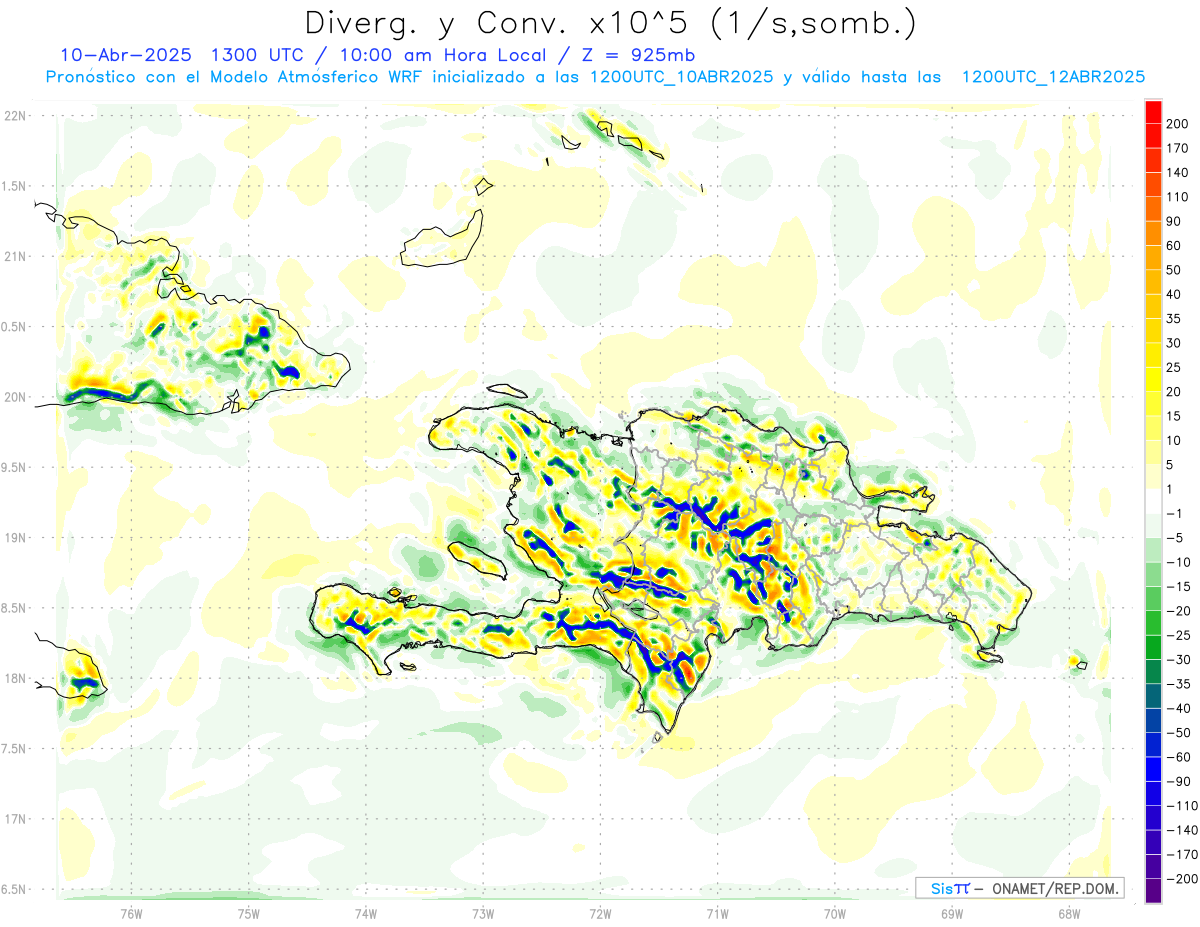1200x927 pixels.
Task: Click the 68W longitude label
Action: pyautogui.click(x=1069, y=913)
